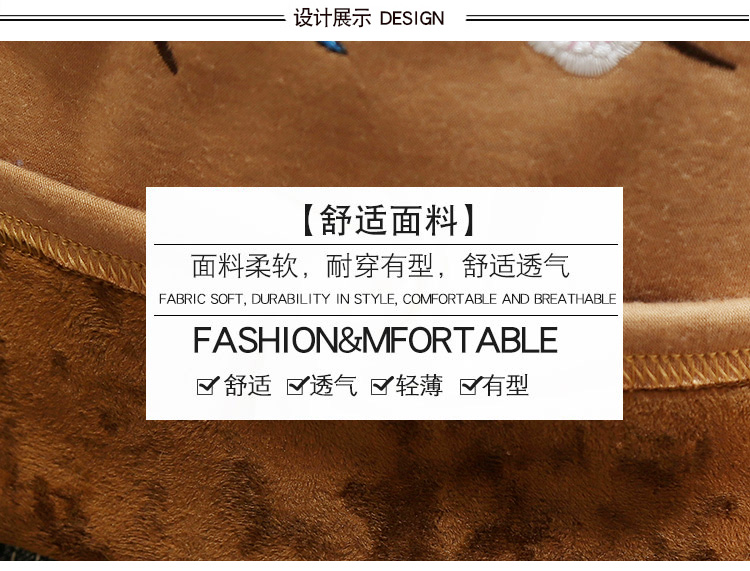Toggle the 透气 checkbox
The image size is (750, 571).
click(x=298, y=385)
